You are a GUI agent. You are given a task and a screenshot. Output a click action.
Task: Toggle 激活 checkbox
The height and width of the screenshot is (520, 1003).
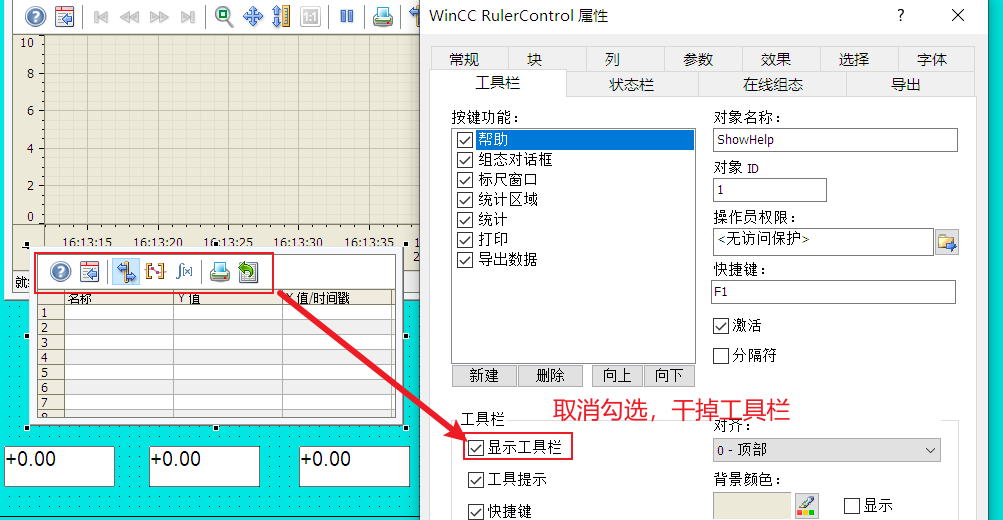tap(721, 326)
